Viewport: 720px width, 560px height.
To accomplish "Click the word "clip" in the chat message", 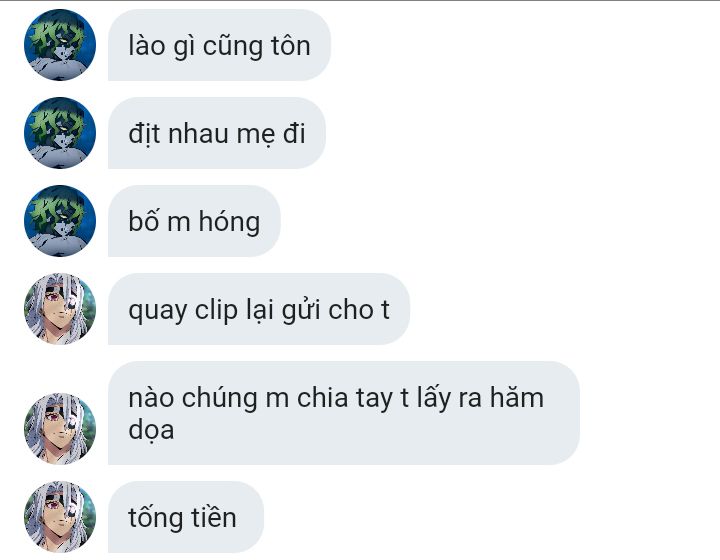I will [216, 311].
